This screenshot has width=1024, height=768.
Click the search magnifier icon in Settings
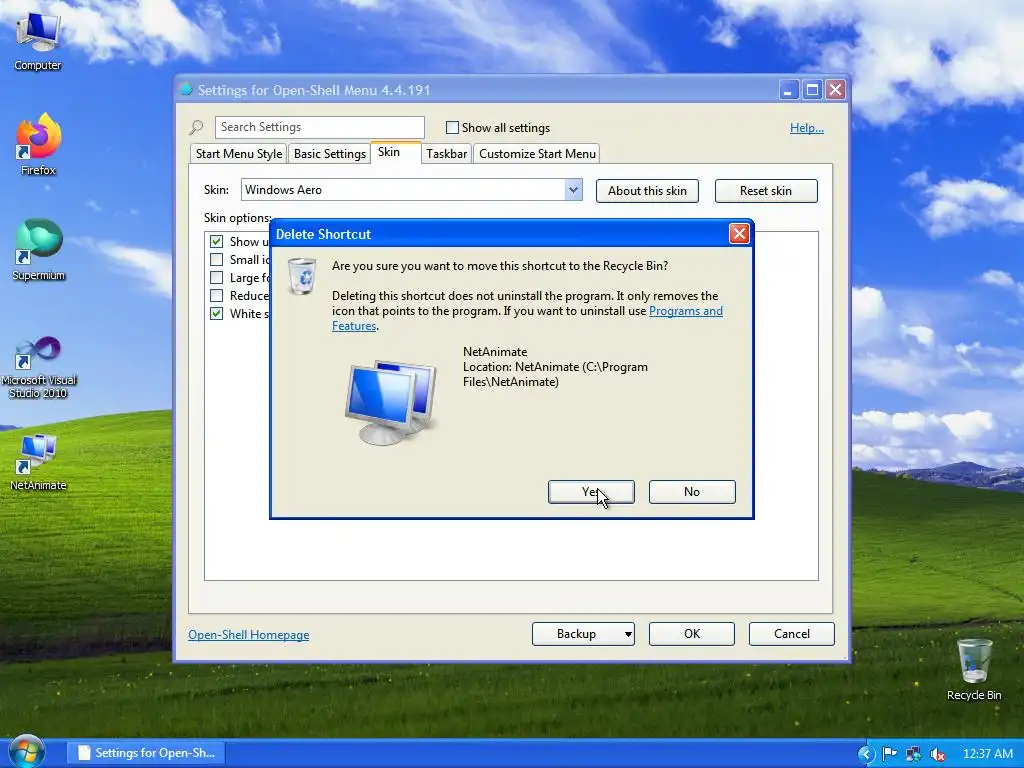point(197,127)
